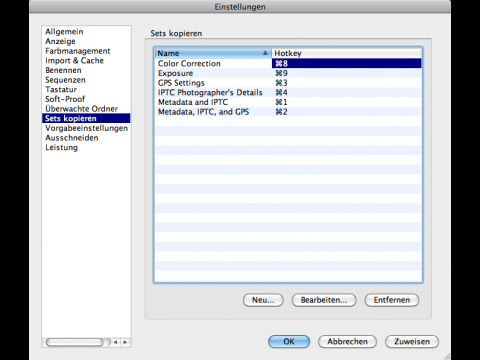
Task: Open the Farbmanagement category
Action: [86, 51]
